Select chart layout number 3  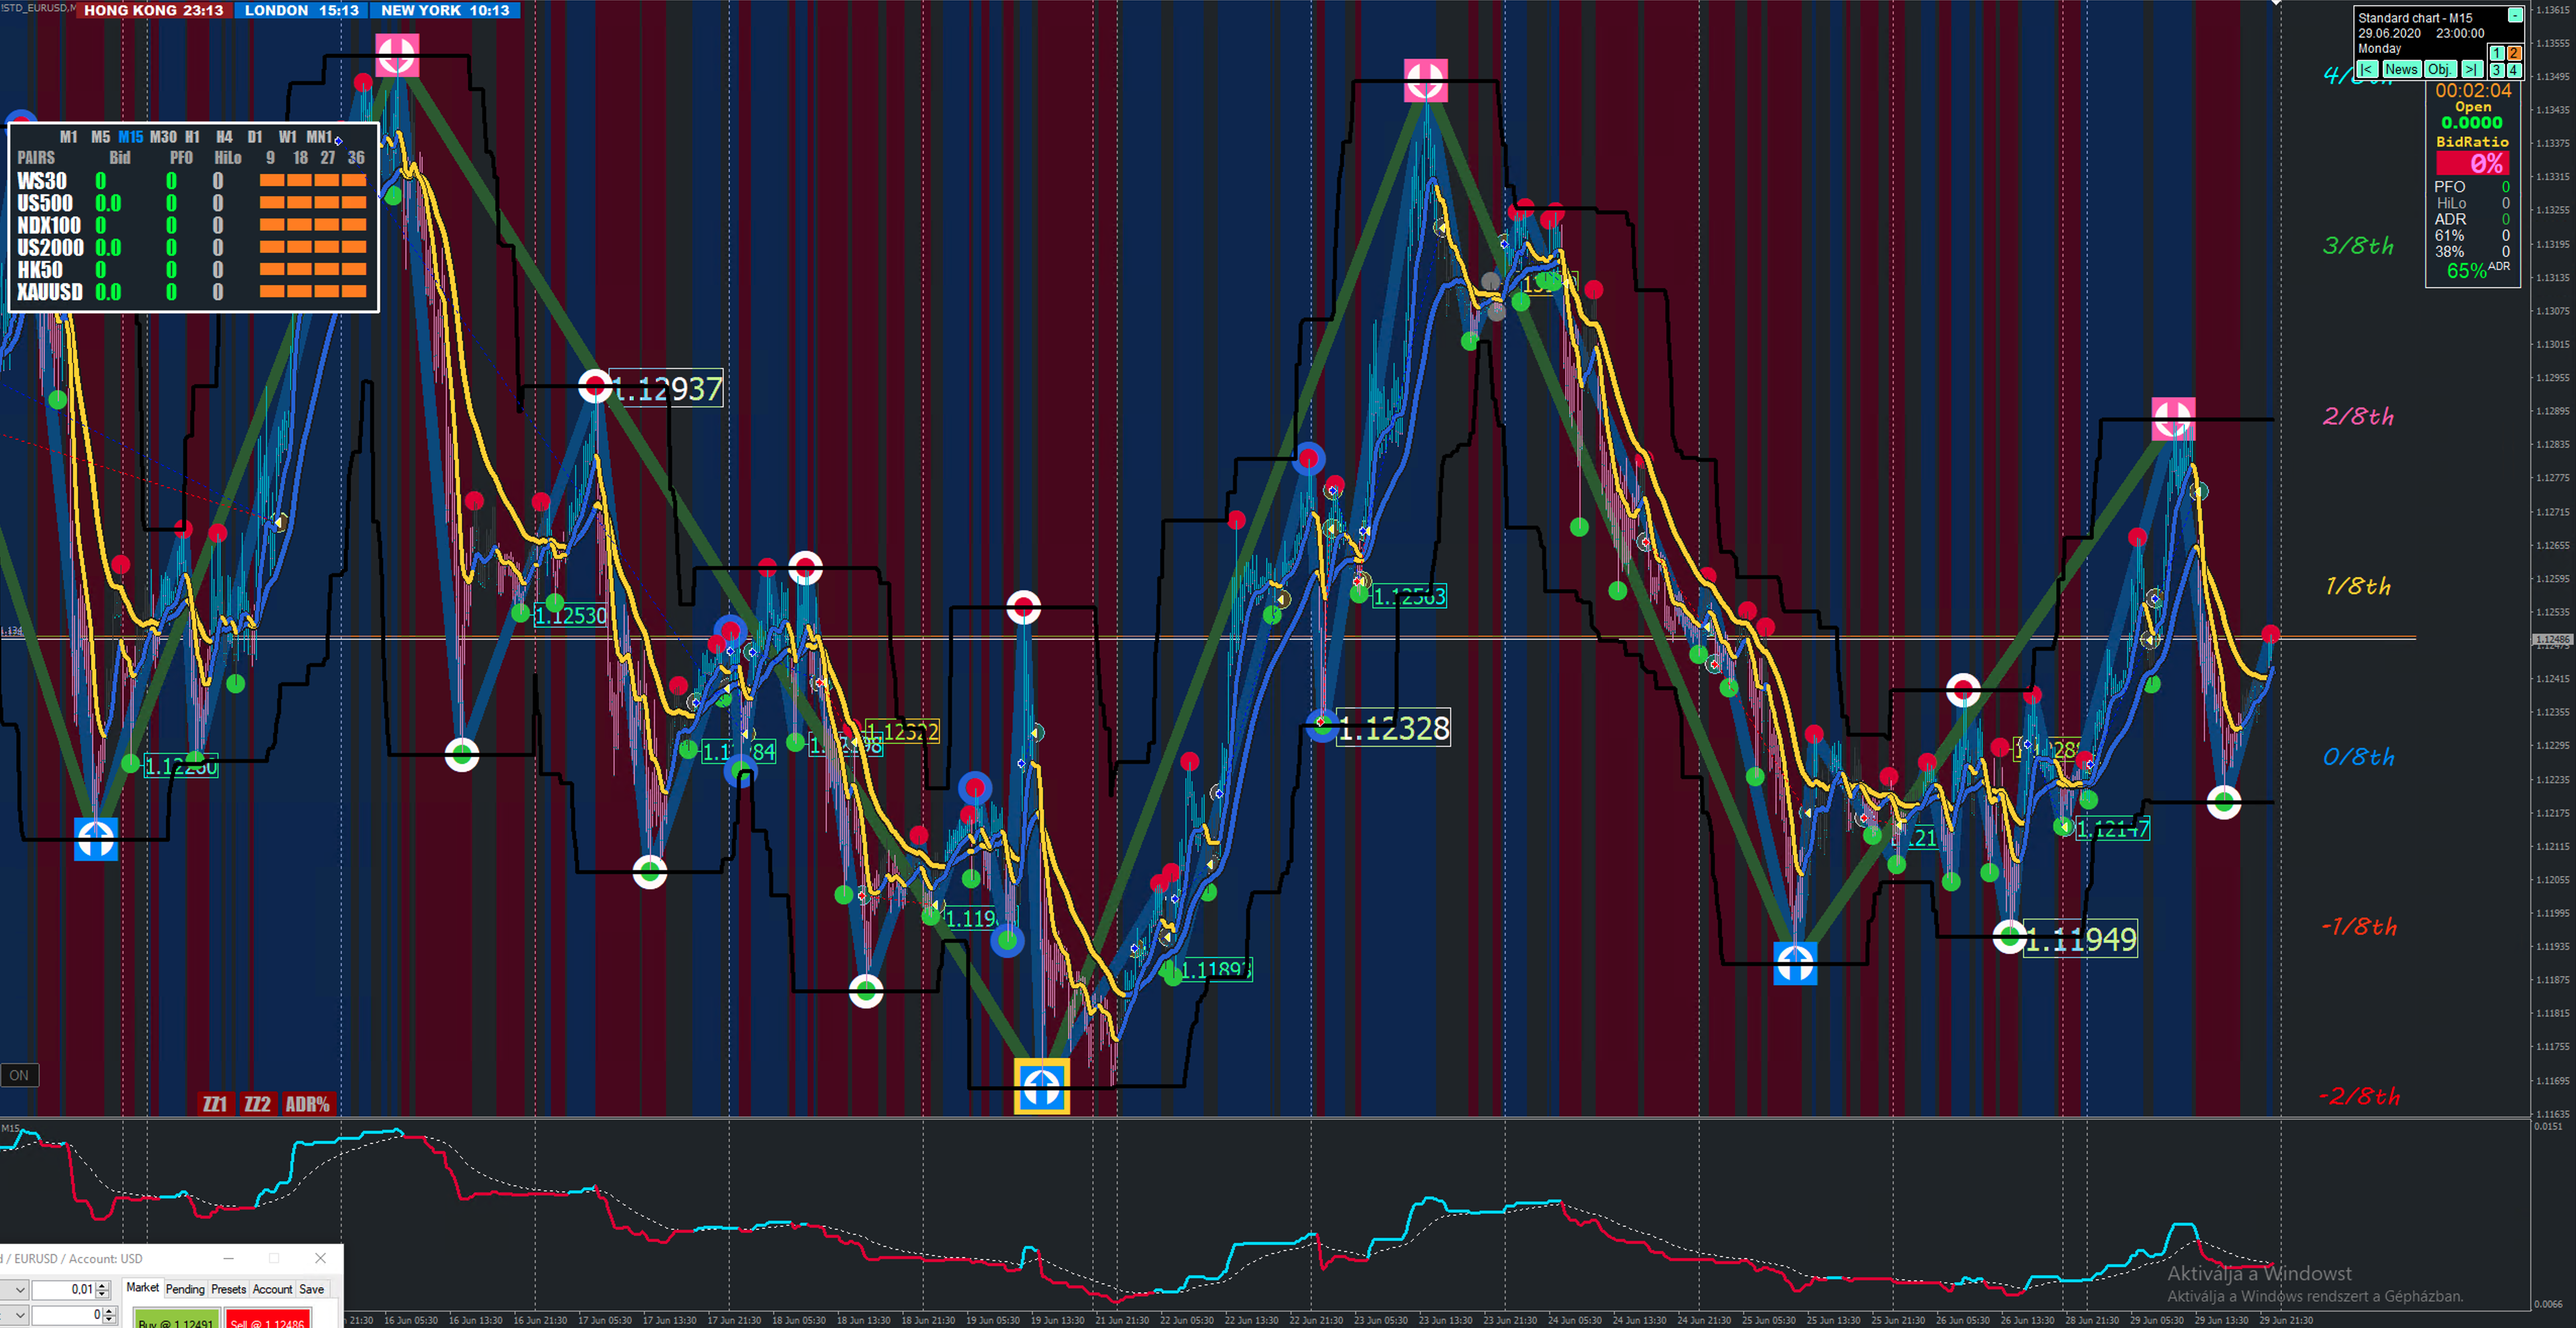click(2496, 70)
